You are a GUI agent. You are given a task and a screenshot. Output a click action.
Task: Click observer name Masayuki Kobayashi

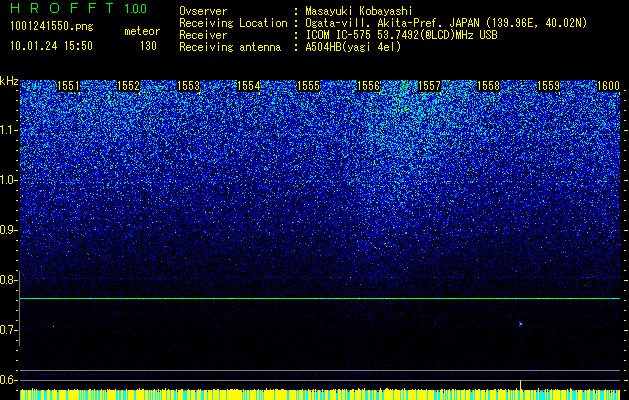click(x=358, y=12)
